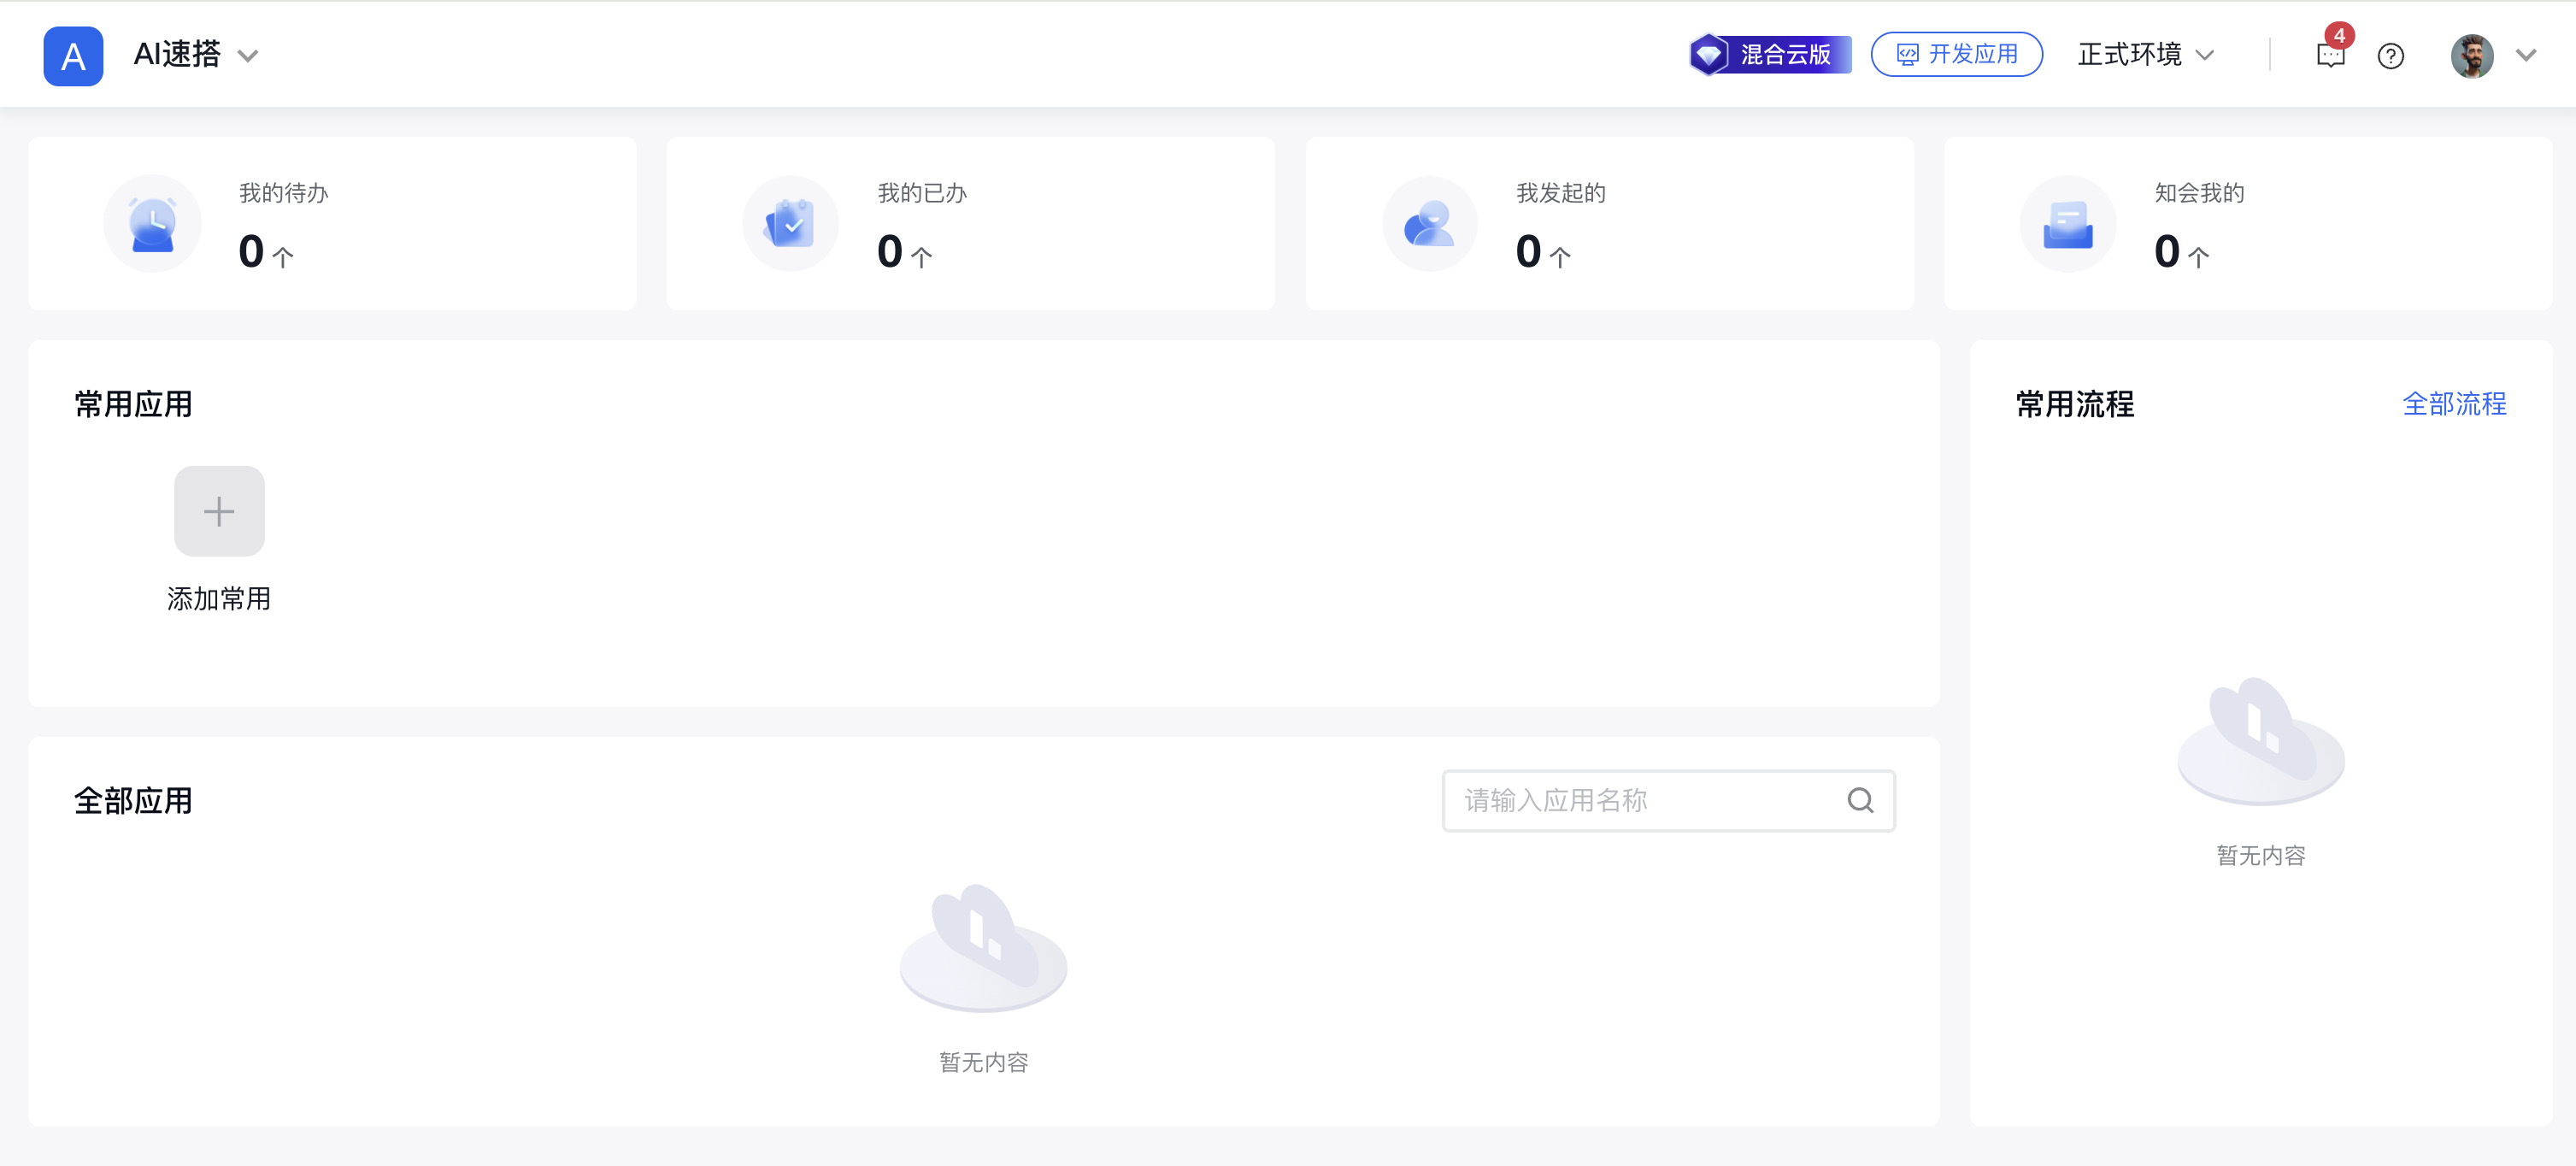Open the 我的已办 label
This screenshot has height=1166, width=2576.
922,193
